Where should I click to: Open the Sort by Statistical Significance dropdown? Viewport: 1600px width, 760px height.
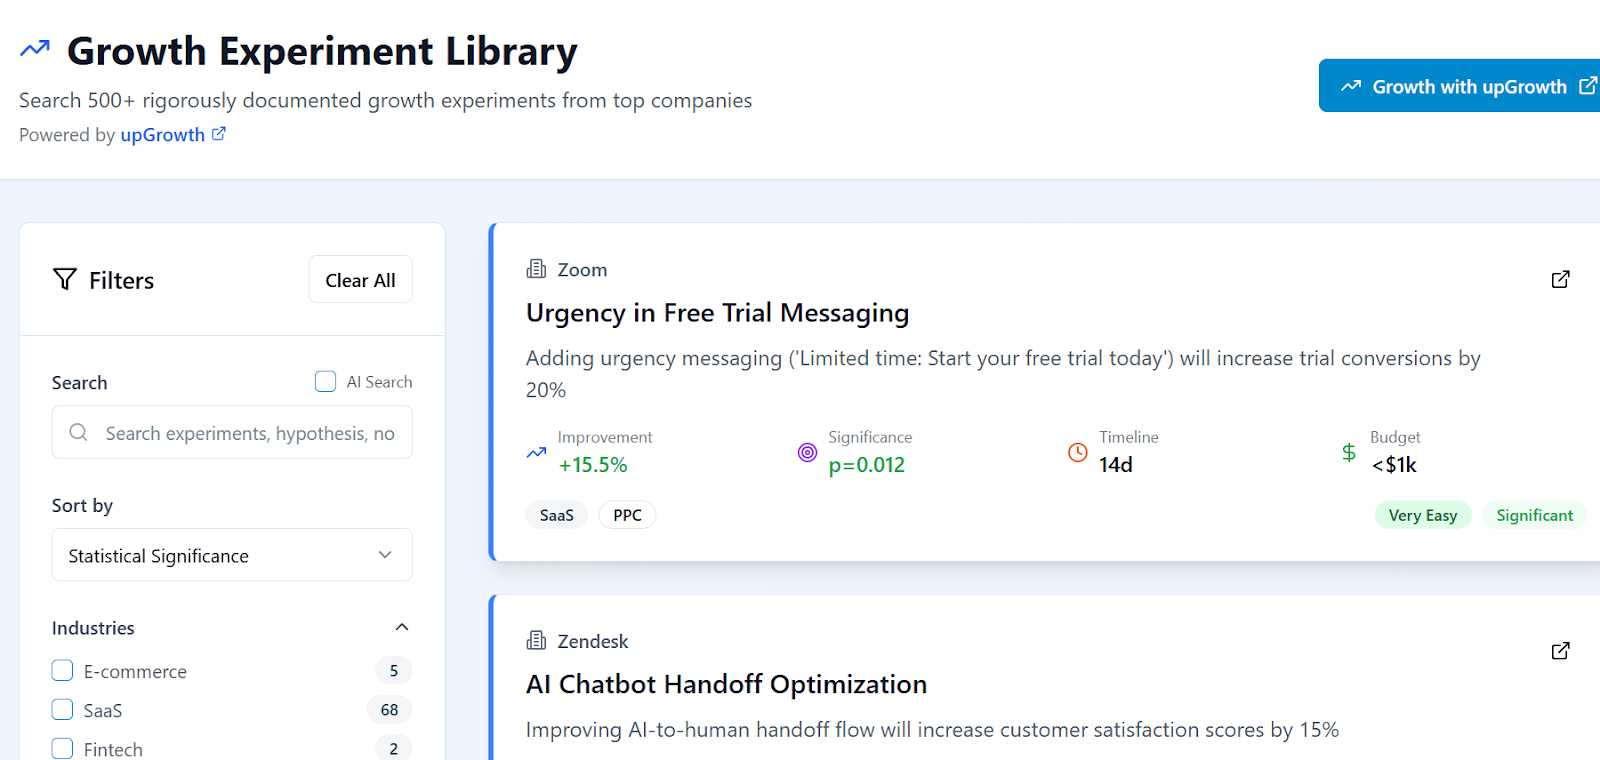(x=232, y=555)
